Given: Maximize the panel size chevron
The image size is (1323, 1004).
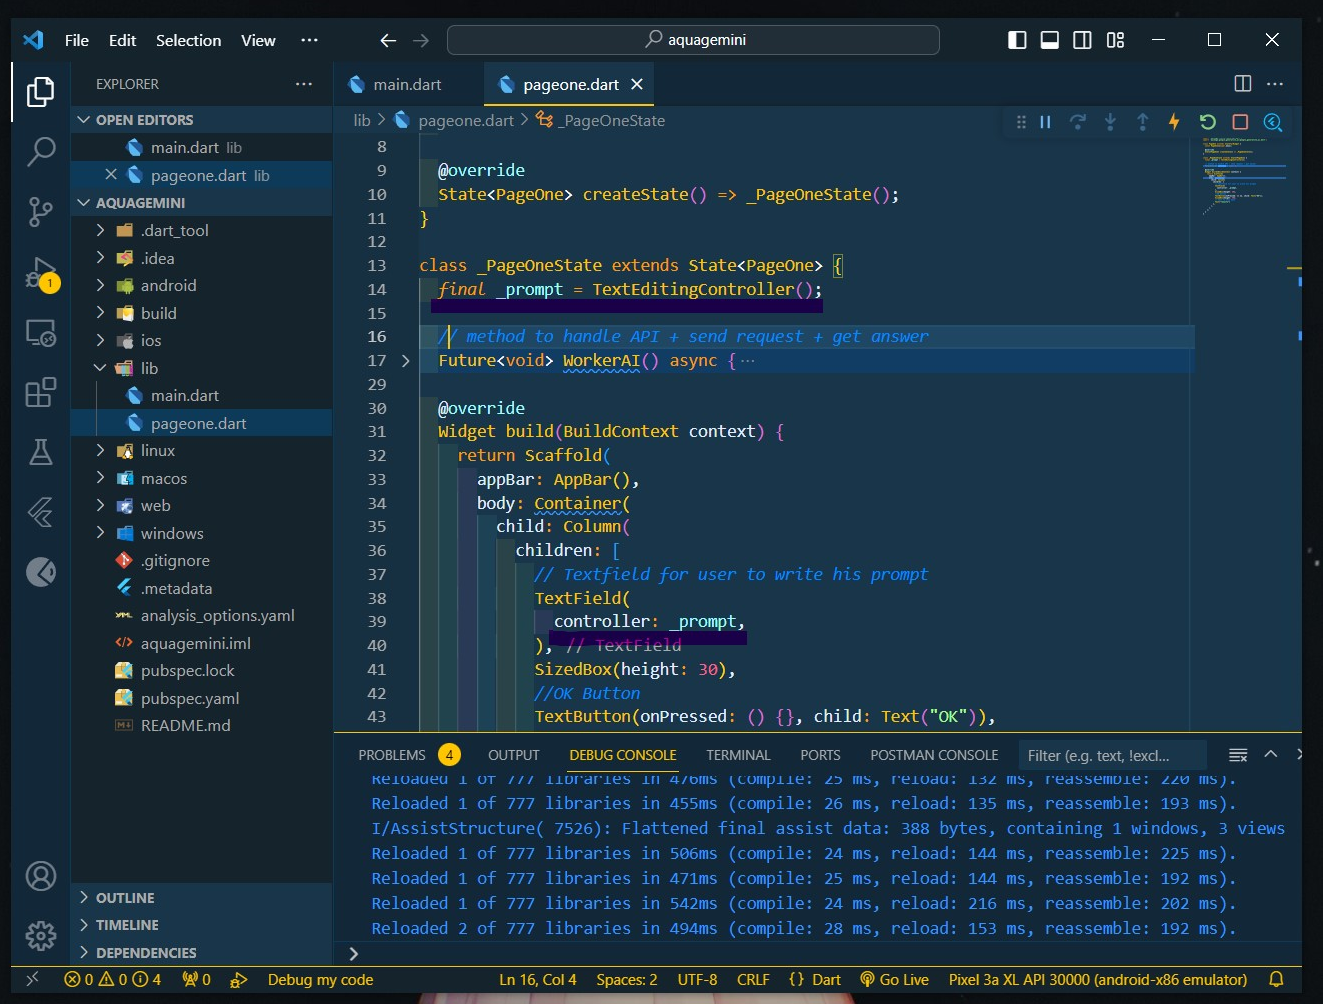Looking at the screenshot, I should [x=1271, y=754].
